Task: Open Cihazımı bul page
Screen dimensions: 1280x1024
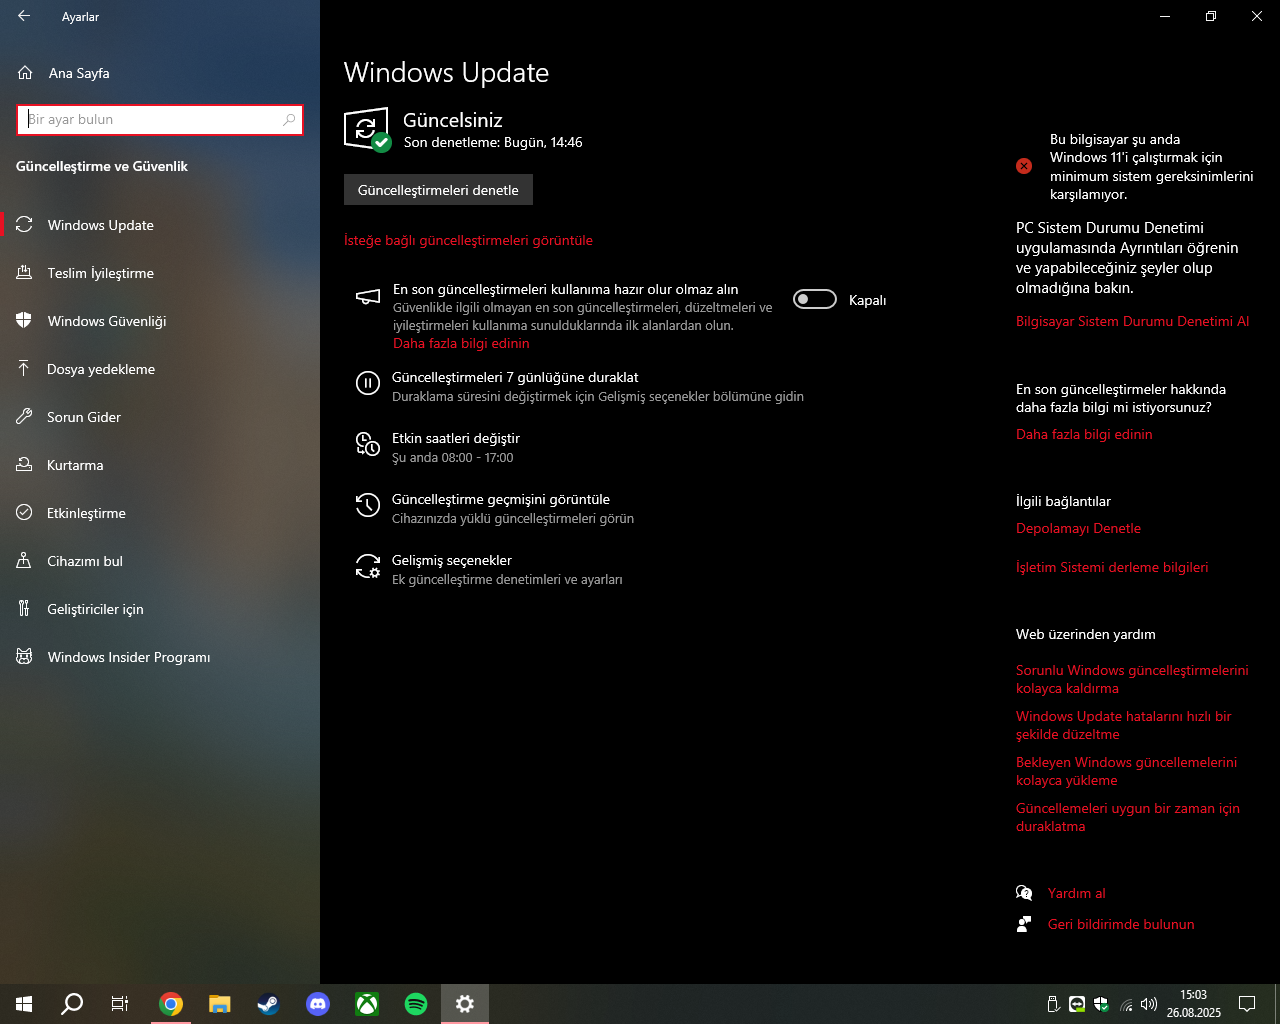Action: [85, 561]
